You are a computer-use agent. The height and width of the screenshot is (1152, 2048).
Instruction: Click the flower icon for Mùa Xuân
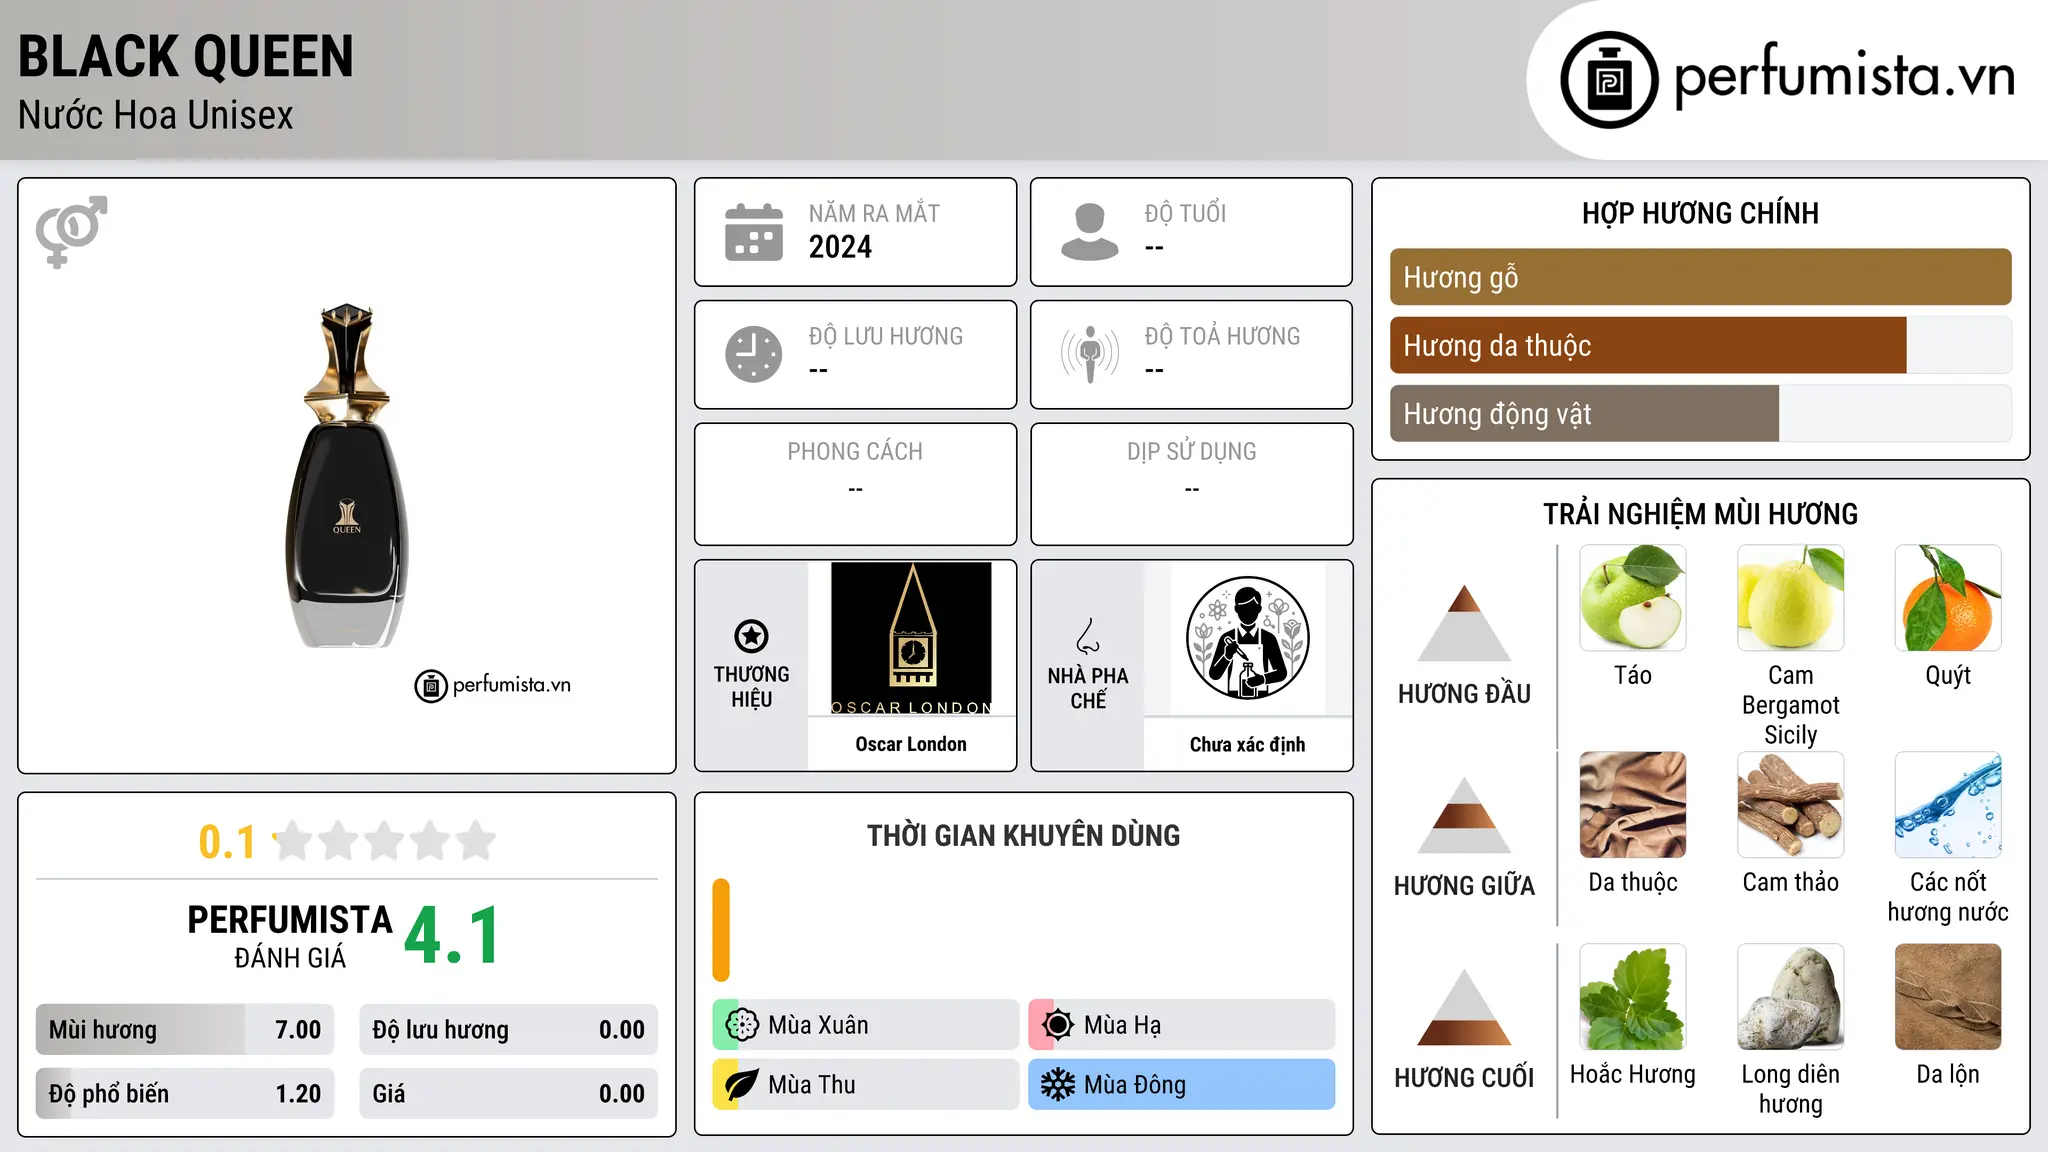pyautogui.click(x=742, y=1025)
